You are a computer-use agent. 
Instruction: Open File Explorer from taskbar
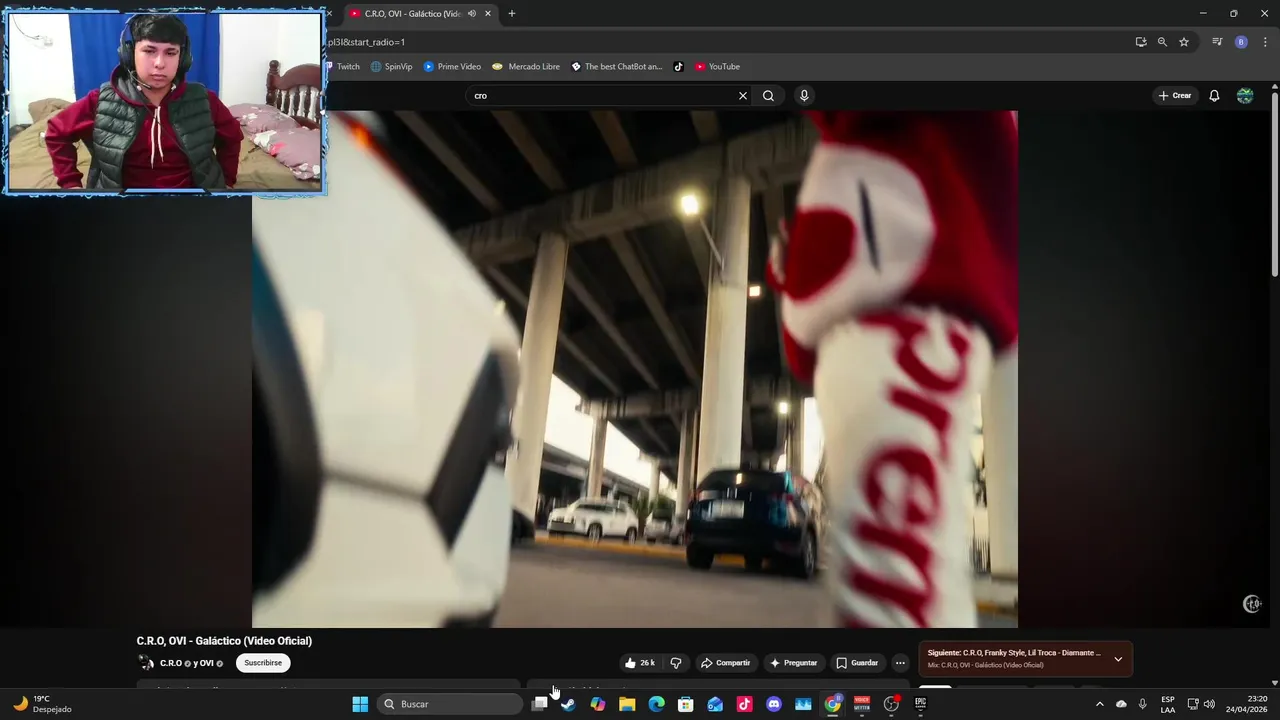coord(627,704)
